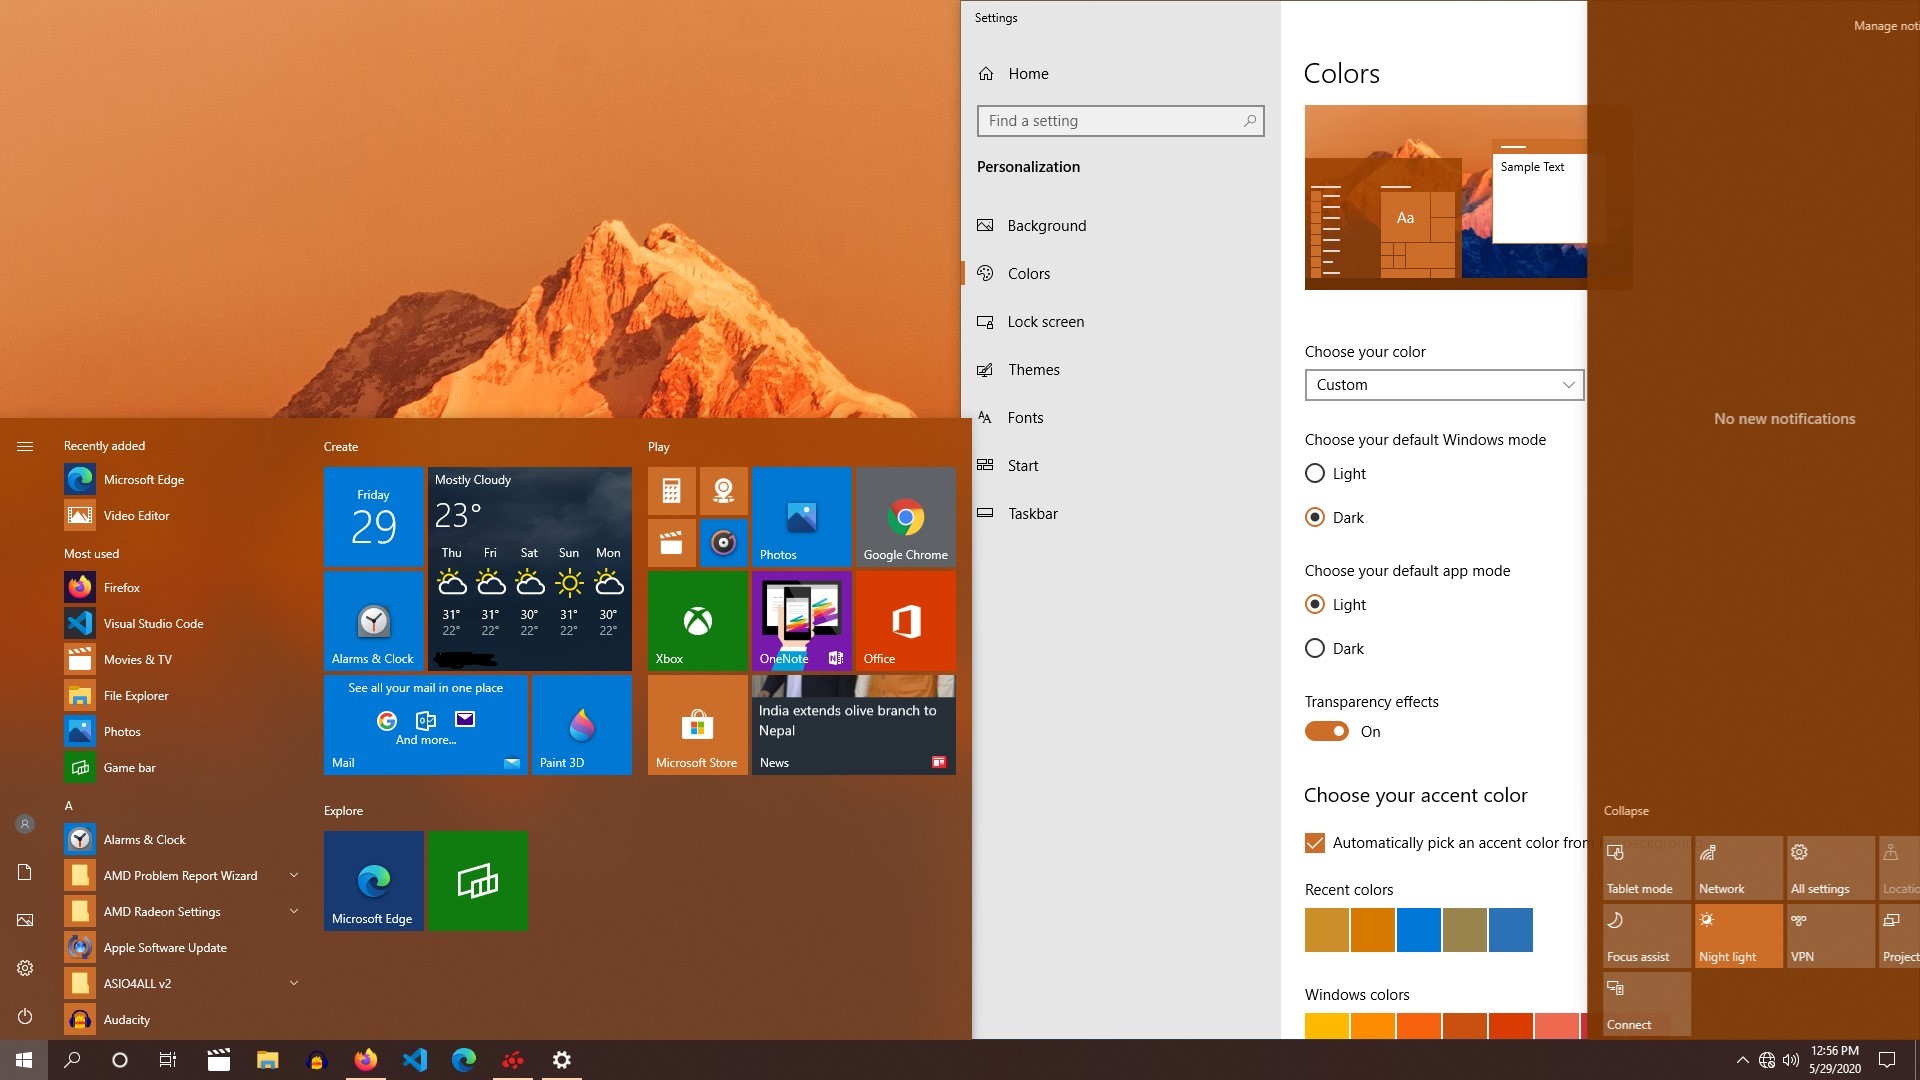Collapse the quick actions panel
This screenshot has height=1080, width=1920.
tap(1626, 810)
